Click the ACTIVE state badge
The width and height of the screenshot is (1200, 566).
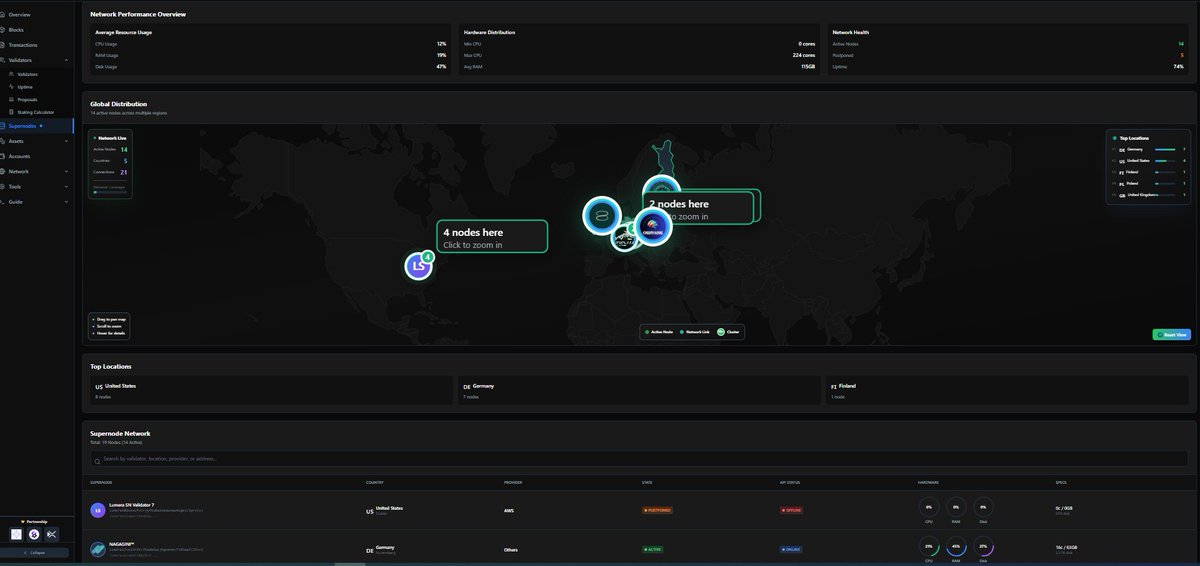click(653, 549)
